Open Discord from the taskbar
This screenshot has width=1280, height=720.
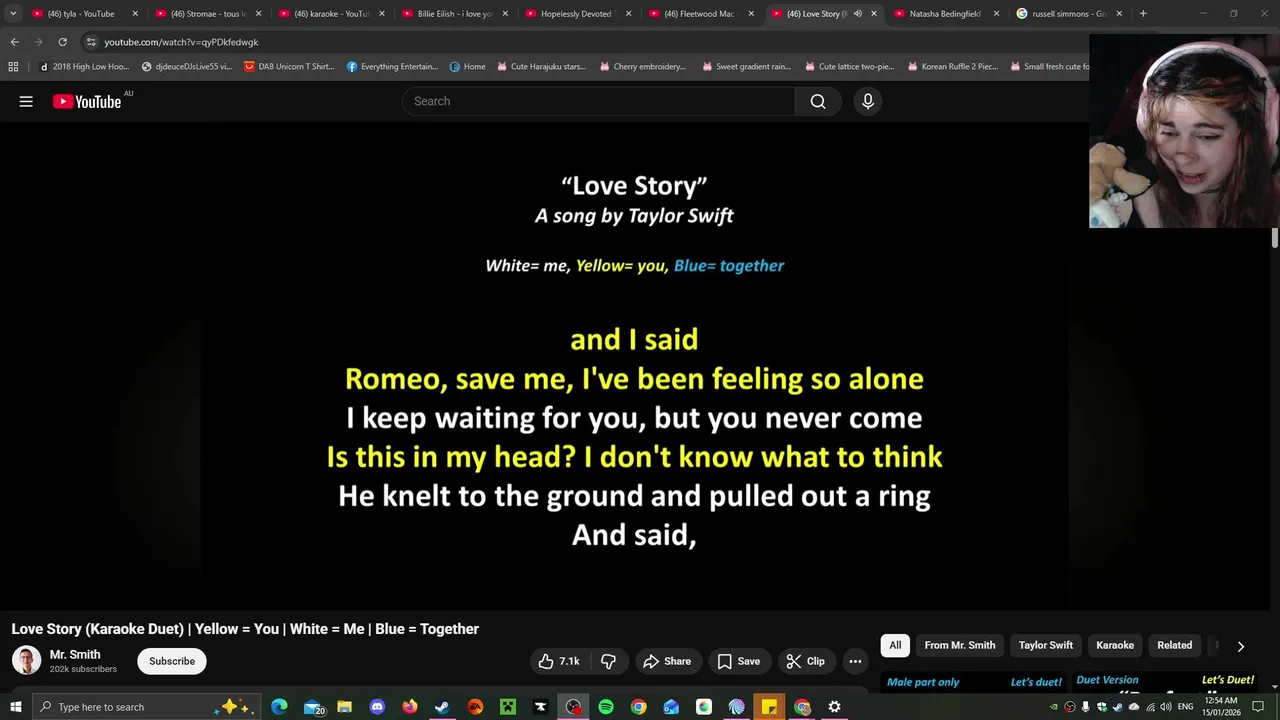[x=377, y=707]
